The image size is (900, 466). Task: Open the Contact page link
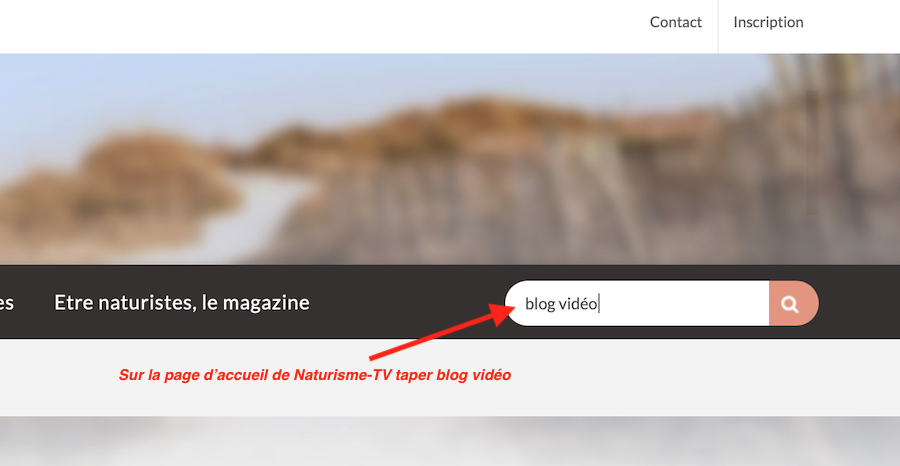tap(676, 22)
